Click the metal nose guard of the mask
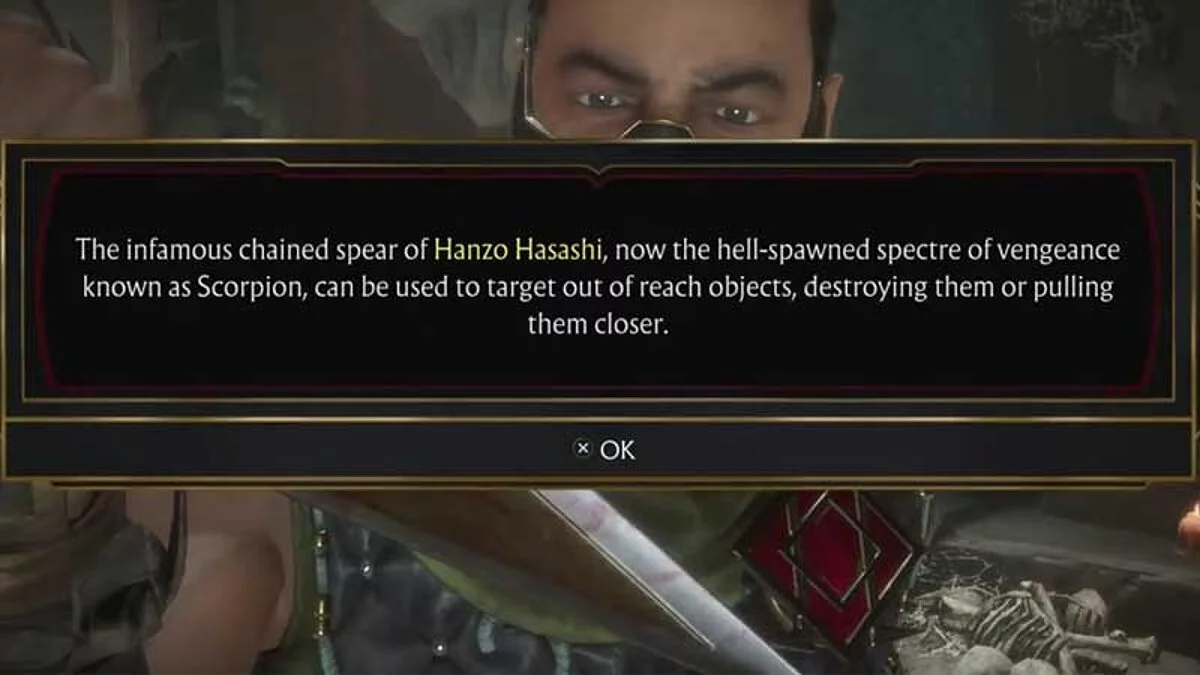Image resolution: width=1200 pixels, height=675 pixels. pos(657,127)
